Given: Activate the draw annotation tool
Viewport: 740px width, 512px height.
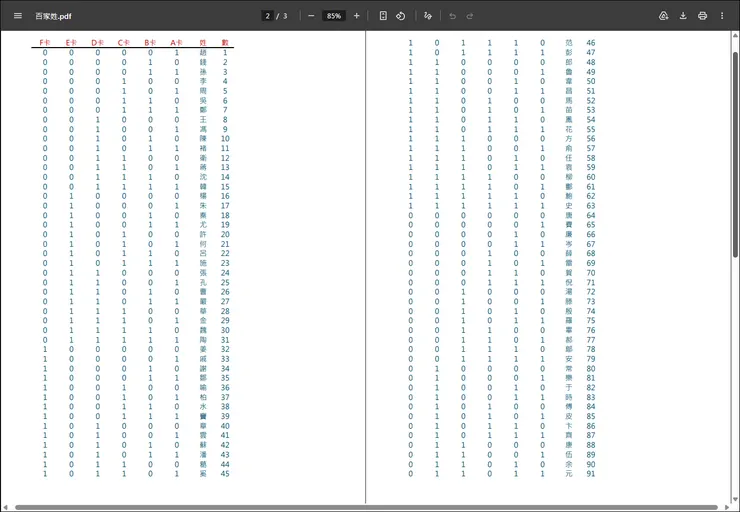Looking at the screenshot, I should click(428, 16).
